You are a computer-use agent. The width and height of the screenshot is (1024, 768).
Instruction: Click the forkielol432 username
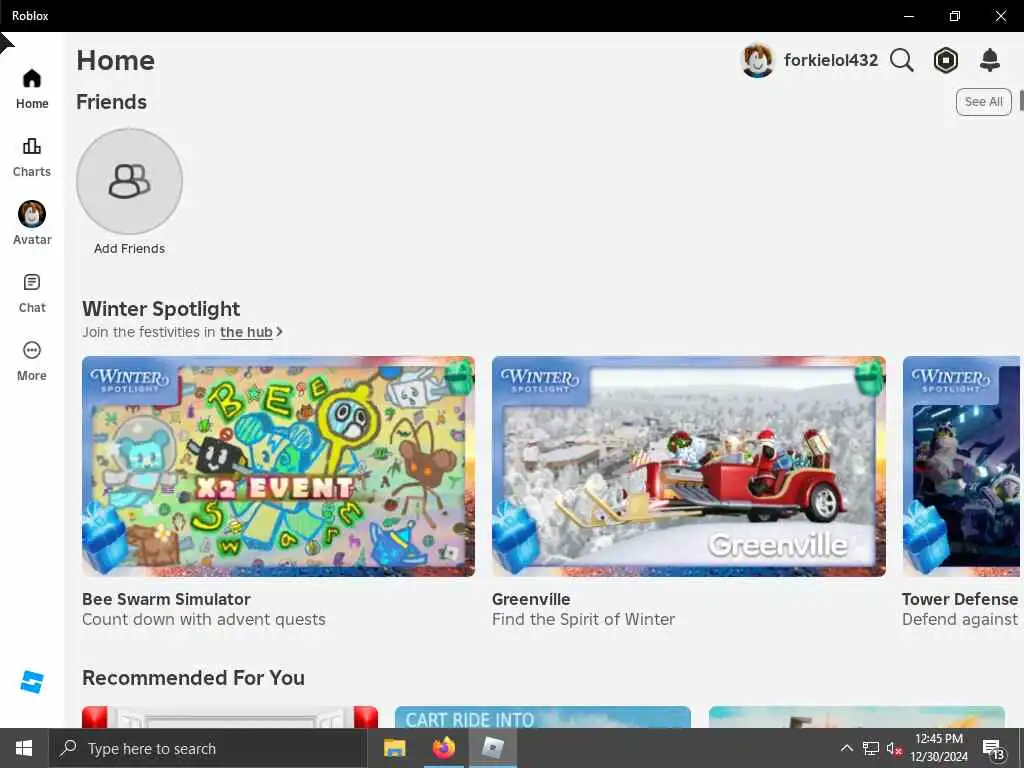(831, 60)
